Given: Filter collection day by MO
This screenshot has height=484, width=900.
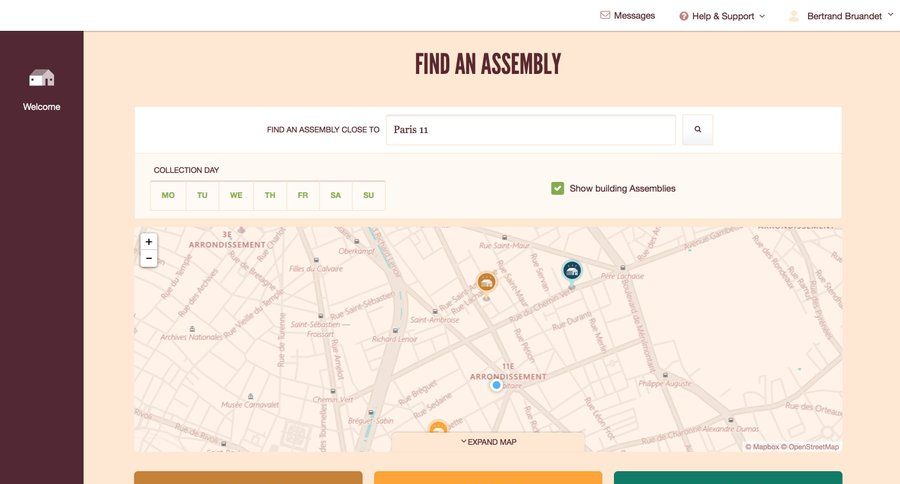Looking at the screenshot, I should pyautogui.click(x=168, y=195).
